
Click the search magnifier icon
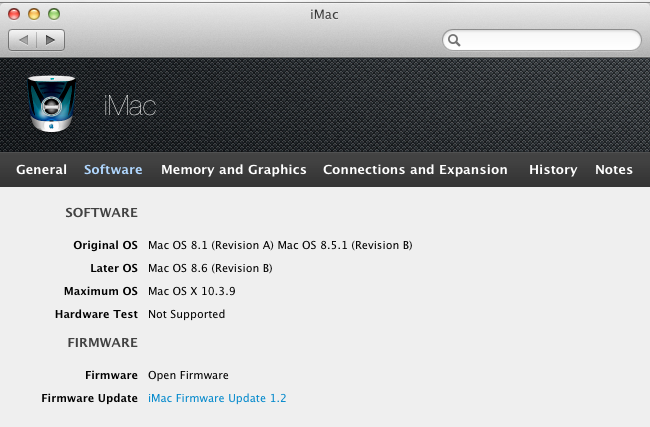tap(454, 40)
